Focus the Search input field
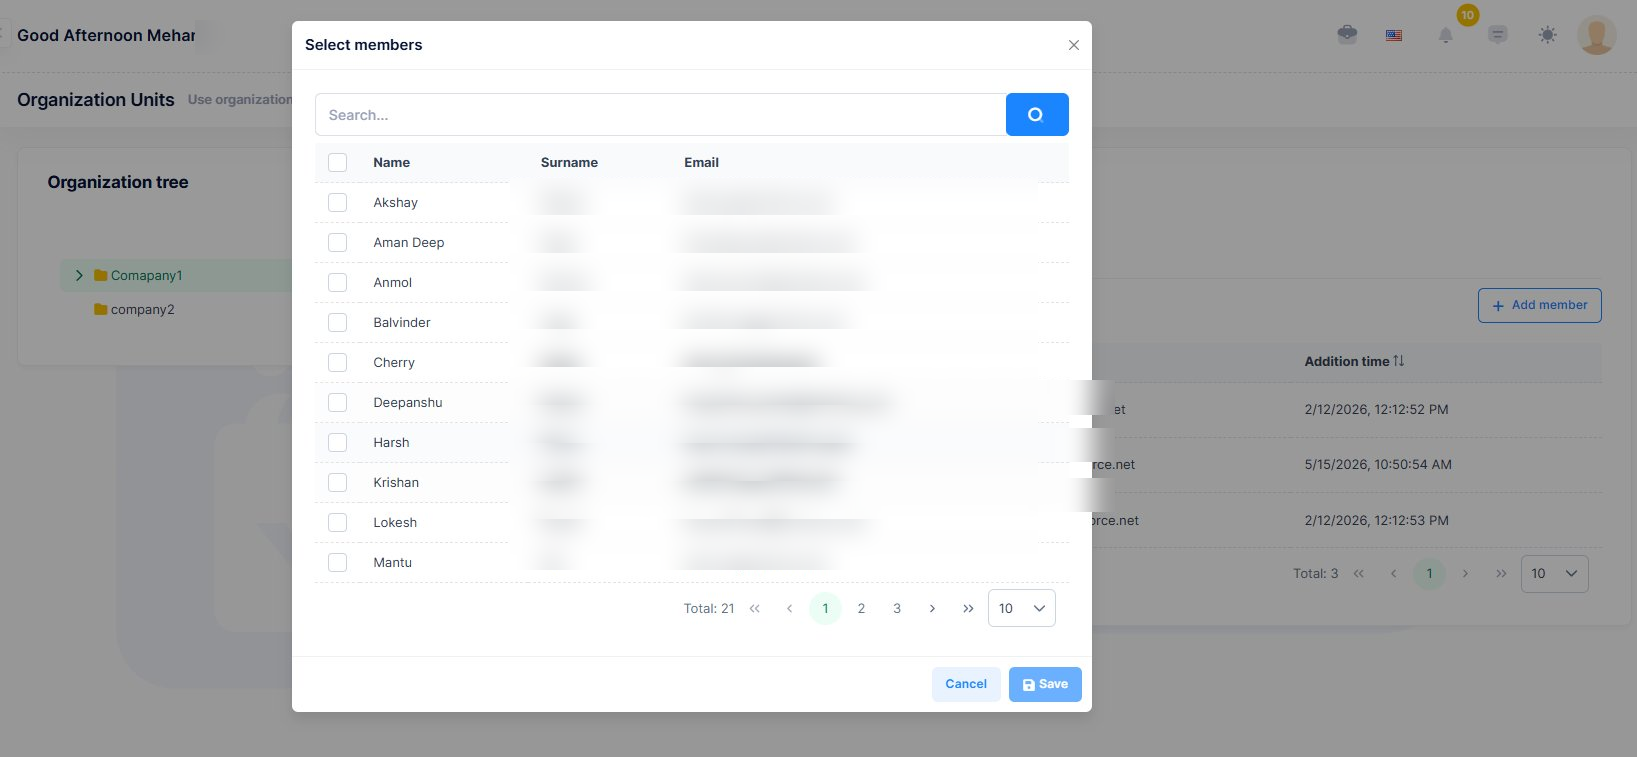Image resolution: width=1637 pixels, height=757 pixels. [x=660, y=115]
